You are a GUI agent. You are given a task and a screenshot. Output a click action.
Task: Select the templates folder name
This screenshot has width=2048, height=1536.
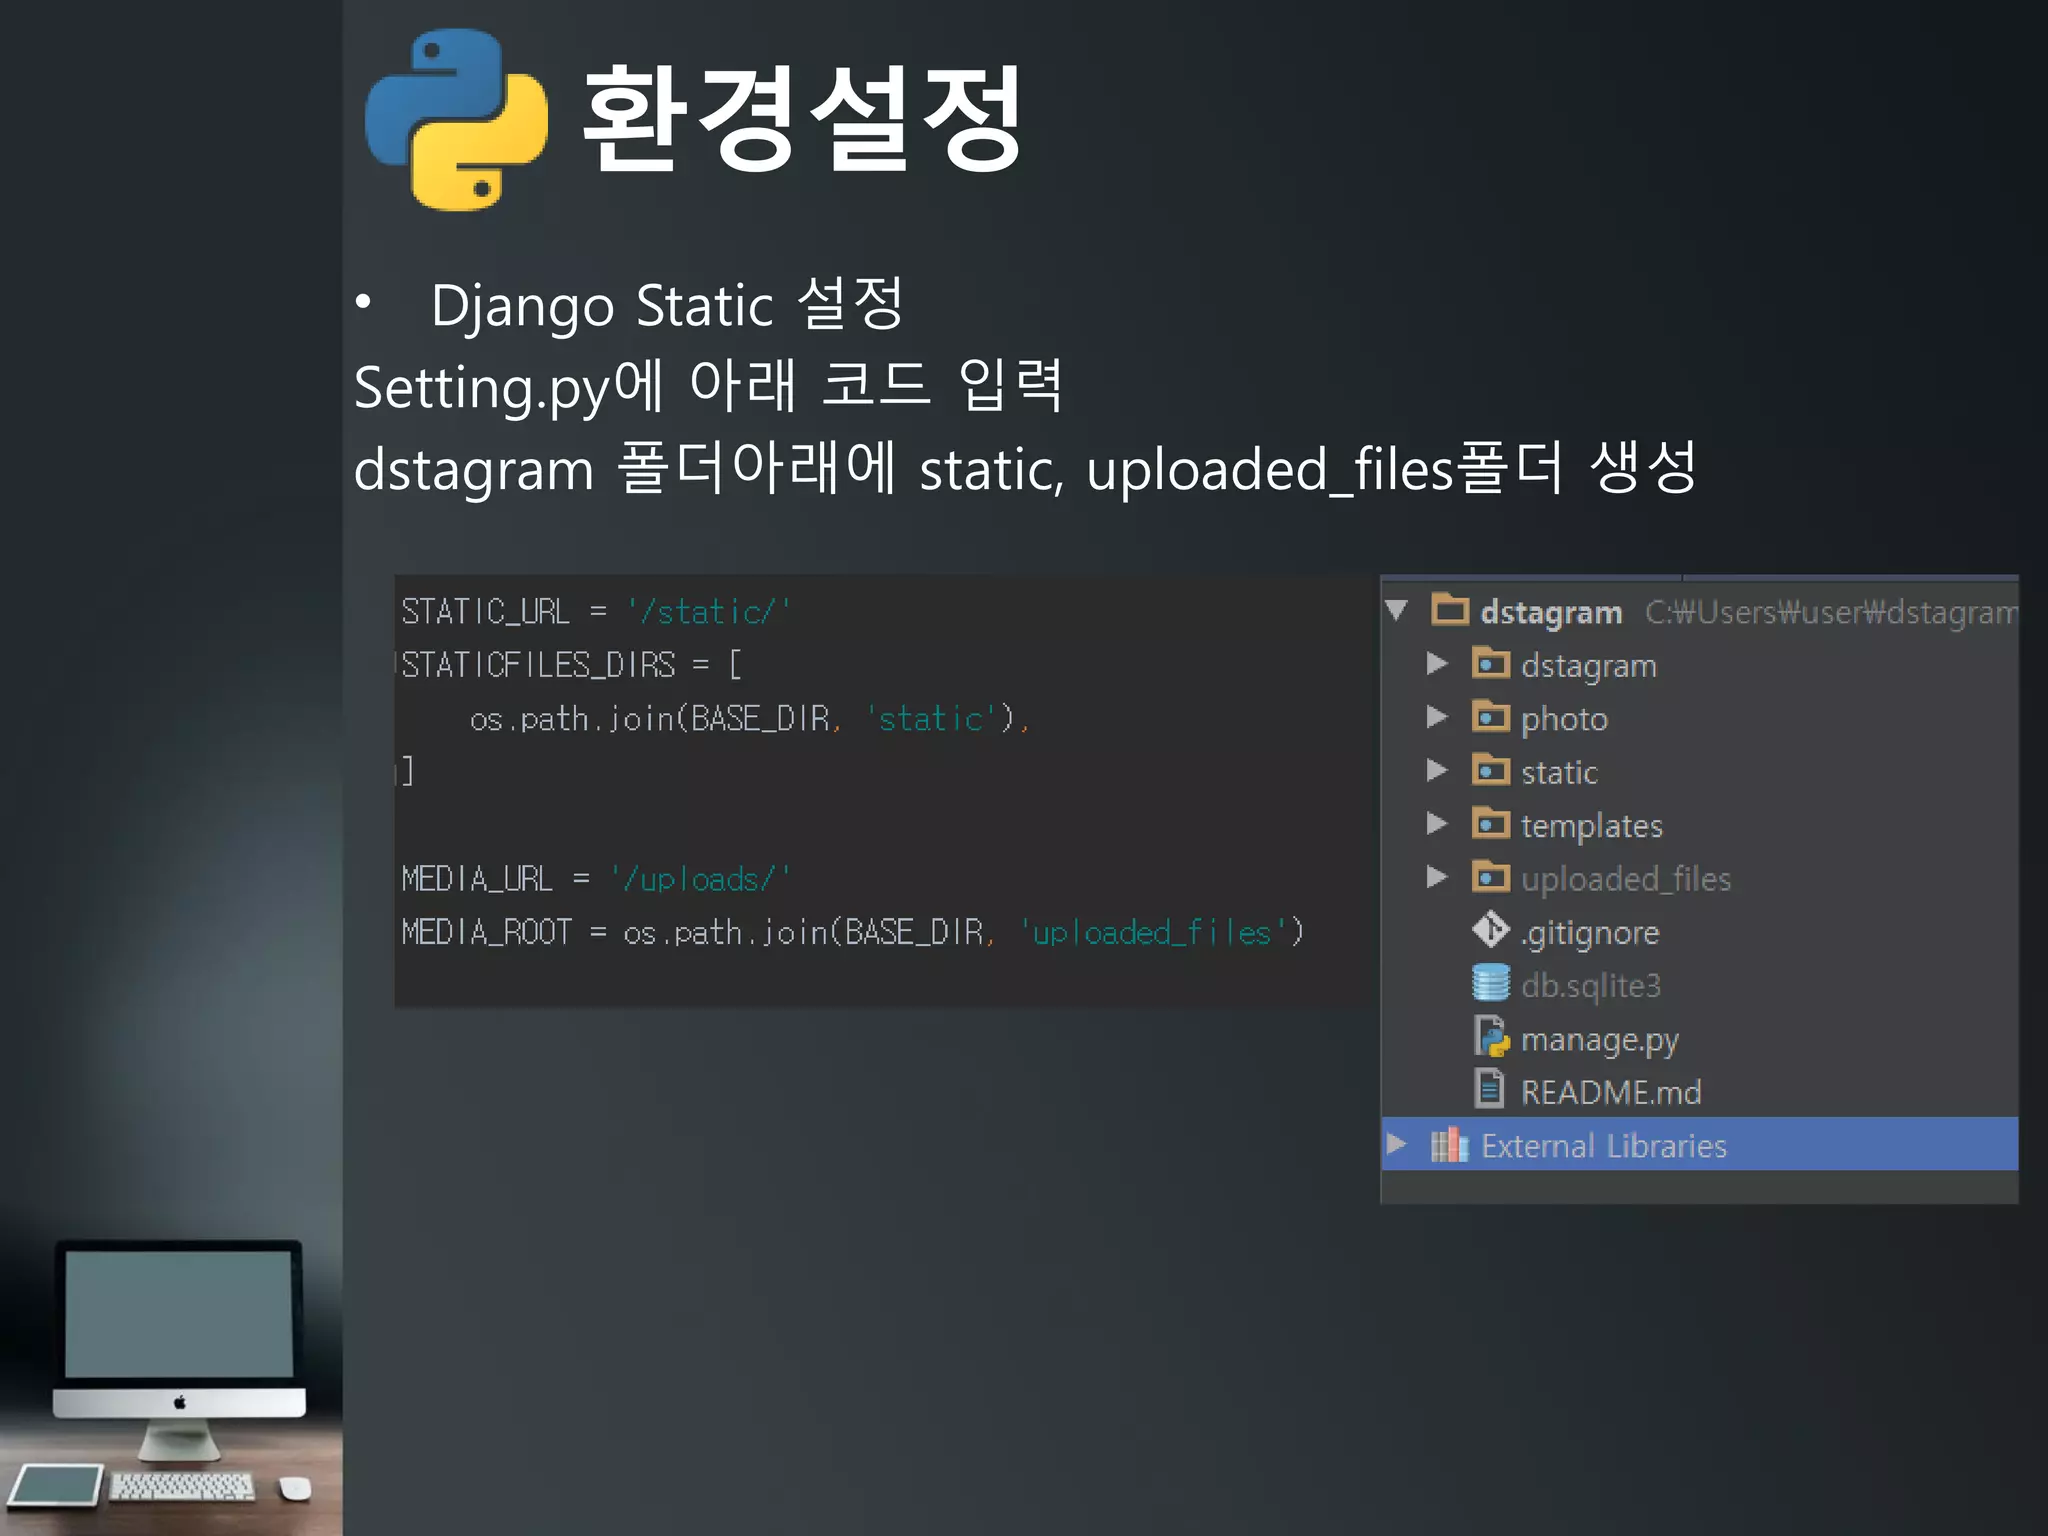[1592, 826]
